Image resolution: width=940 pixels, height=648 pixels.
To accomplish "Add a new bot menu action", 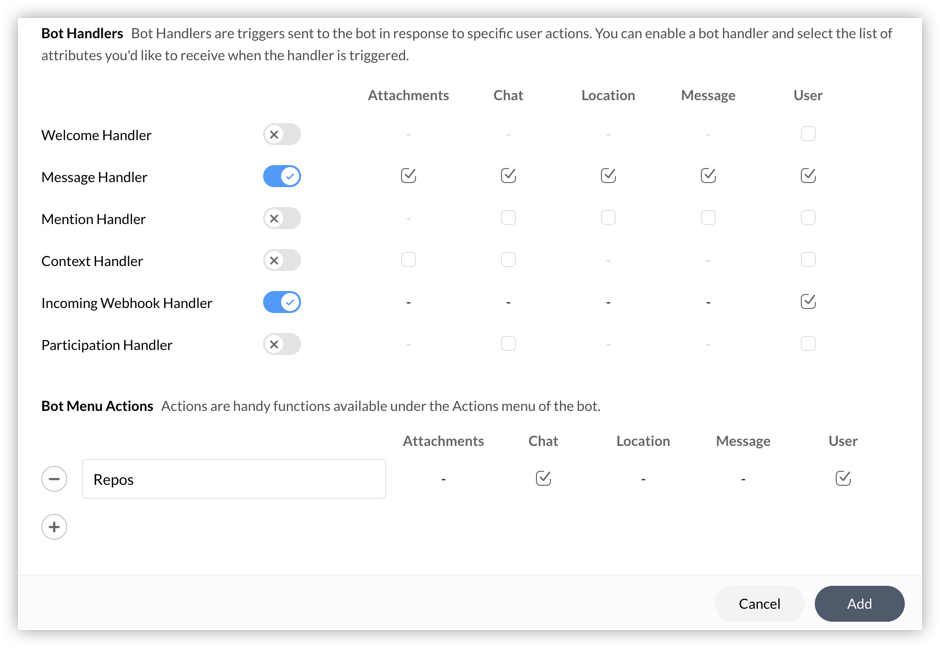I will point(54,527).
